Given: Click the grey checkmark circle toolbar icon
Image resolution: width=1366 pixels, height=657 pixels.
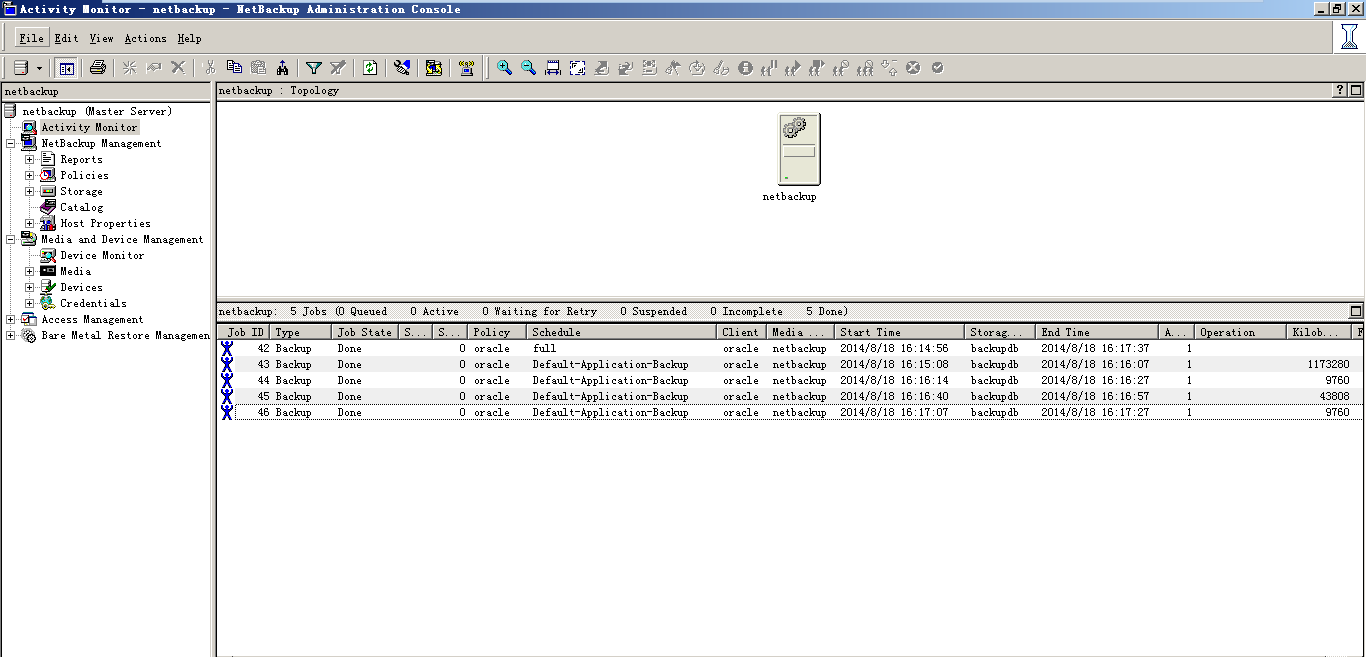Looking at the screenshot, I should (937, 68).
